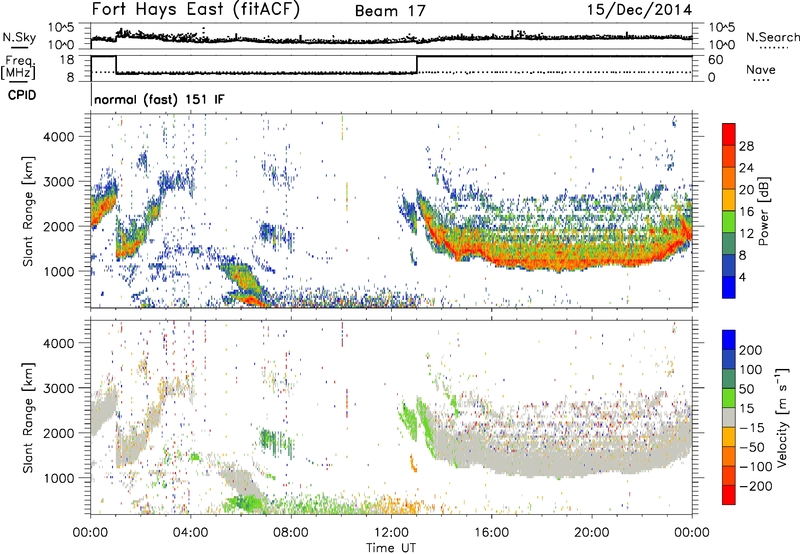Click the 'Beam 17' label
The height and width of the screenshot is (554, 800).
coord(390,11)
